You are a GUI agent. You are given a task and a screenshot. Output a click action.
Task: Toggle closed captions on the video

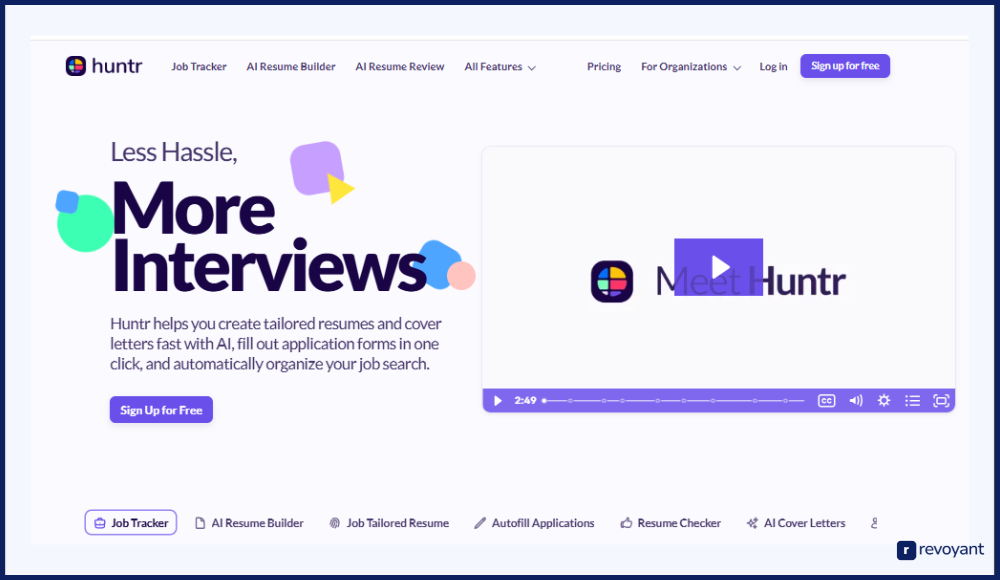(x=827, y=401)
